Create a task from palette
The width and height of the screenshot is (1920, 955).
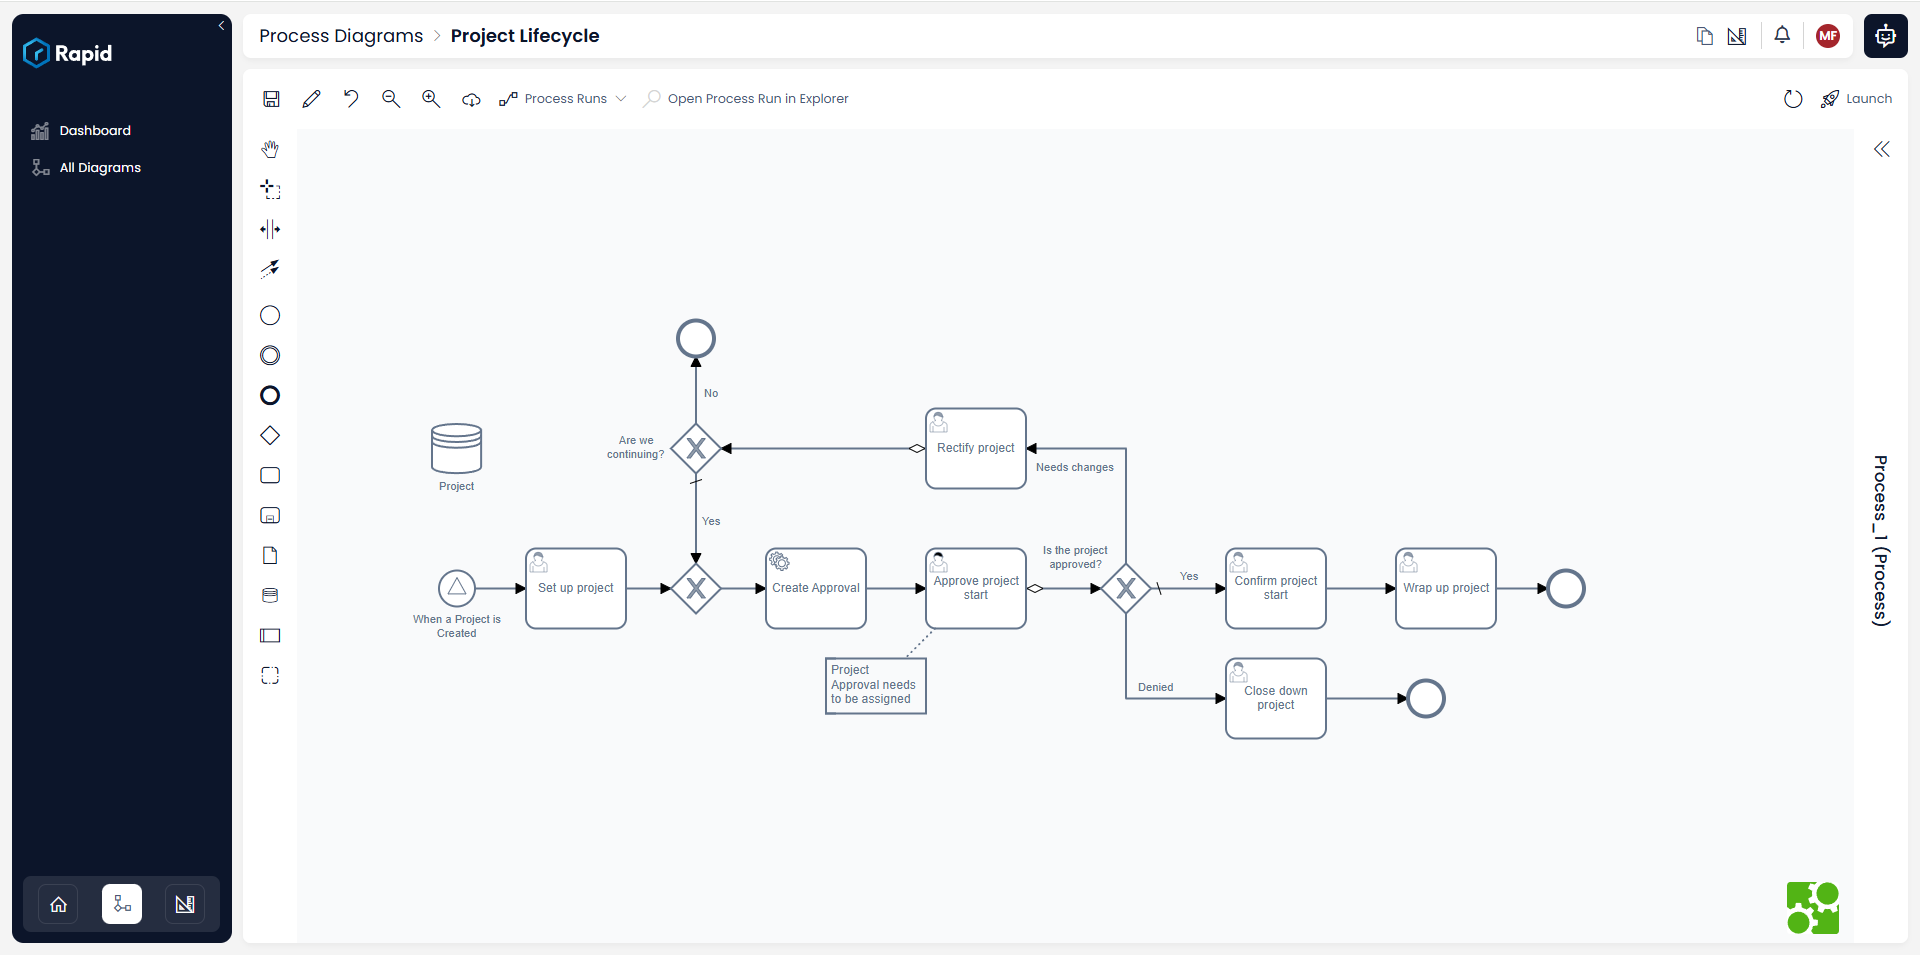[270, 476]
